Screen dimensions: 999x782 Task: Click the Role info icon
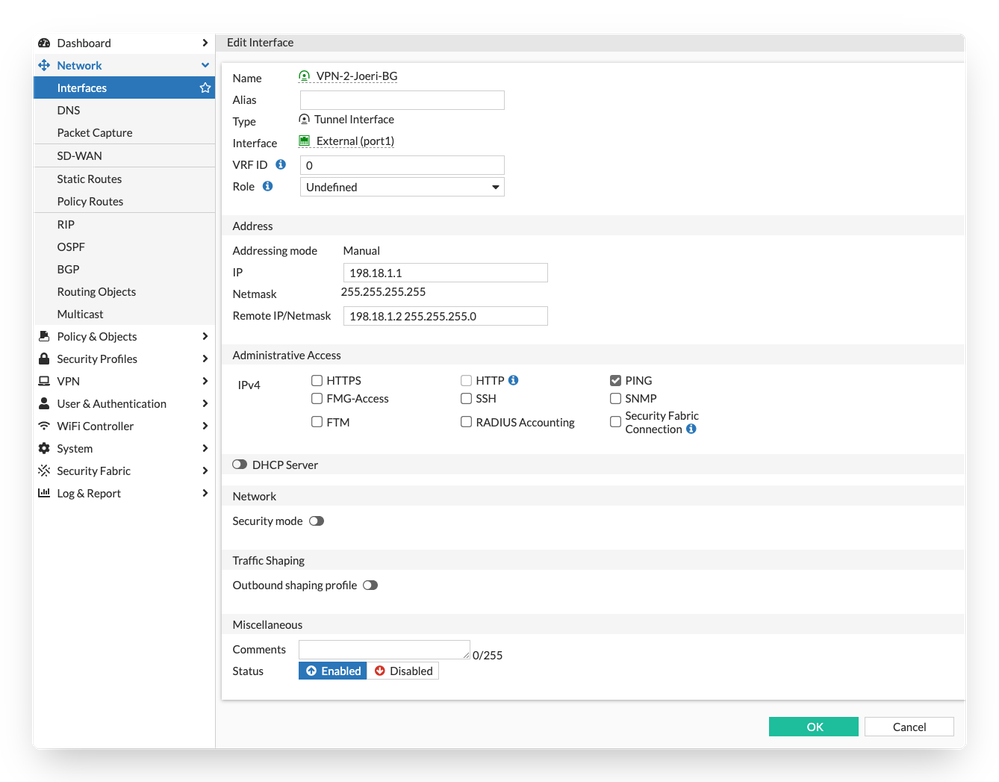(x=268, y=186)
